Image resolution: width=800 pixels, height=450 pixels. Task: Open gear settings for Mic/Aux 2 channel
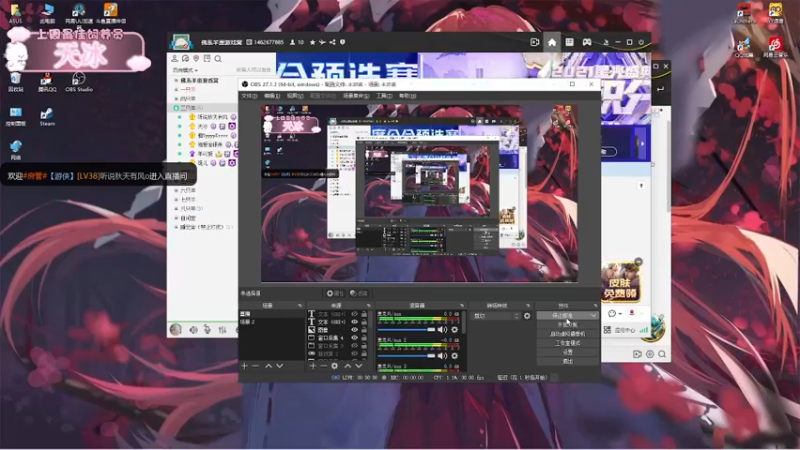coord(455,356)
